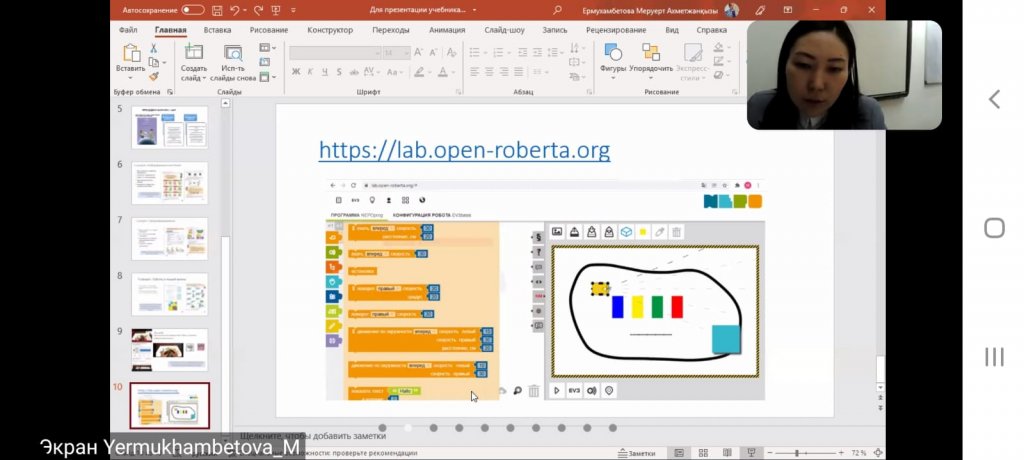
Task: Start slideshow icon in status bar
Action: click(x=751, y=453)
